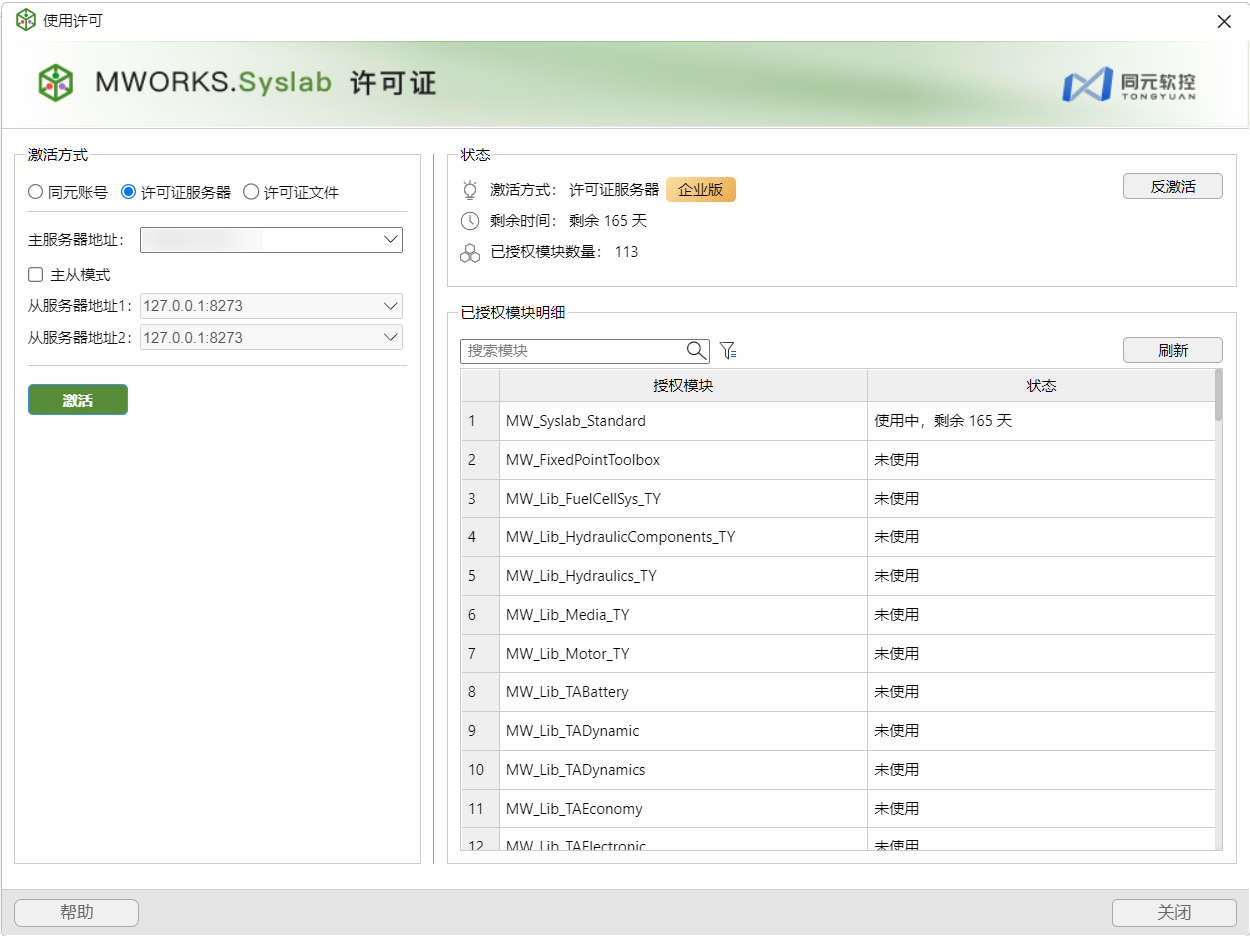The width and height of the screenshot is (1250, 936).
Task: Select the 同元账号 radio option
Action: tap(36, 192)
